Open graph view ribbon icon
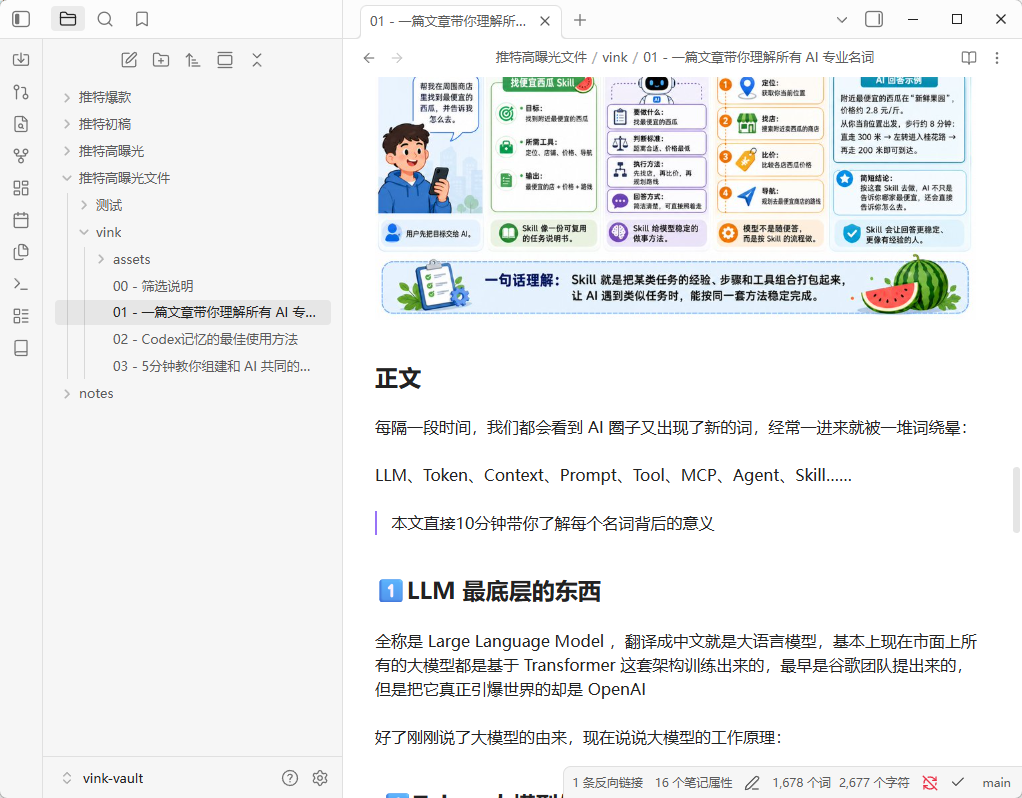This screenshot has width=1022, height=798. [21, 156]
